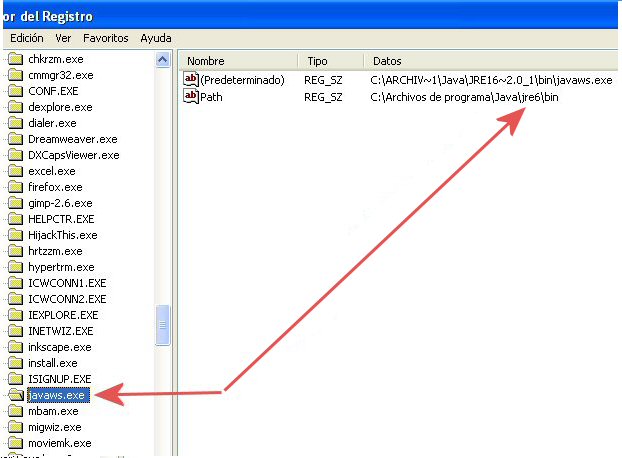
Task: Click the install.exe folder icon
Action: [15, 363]
